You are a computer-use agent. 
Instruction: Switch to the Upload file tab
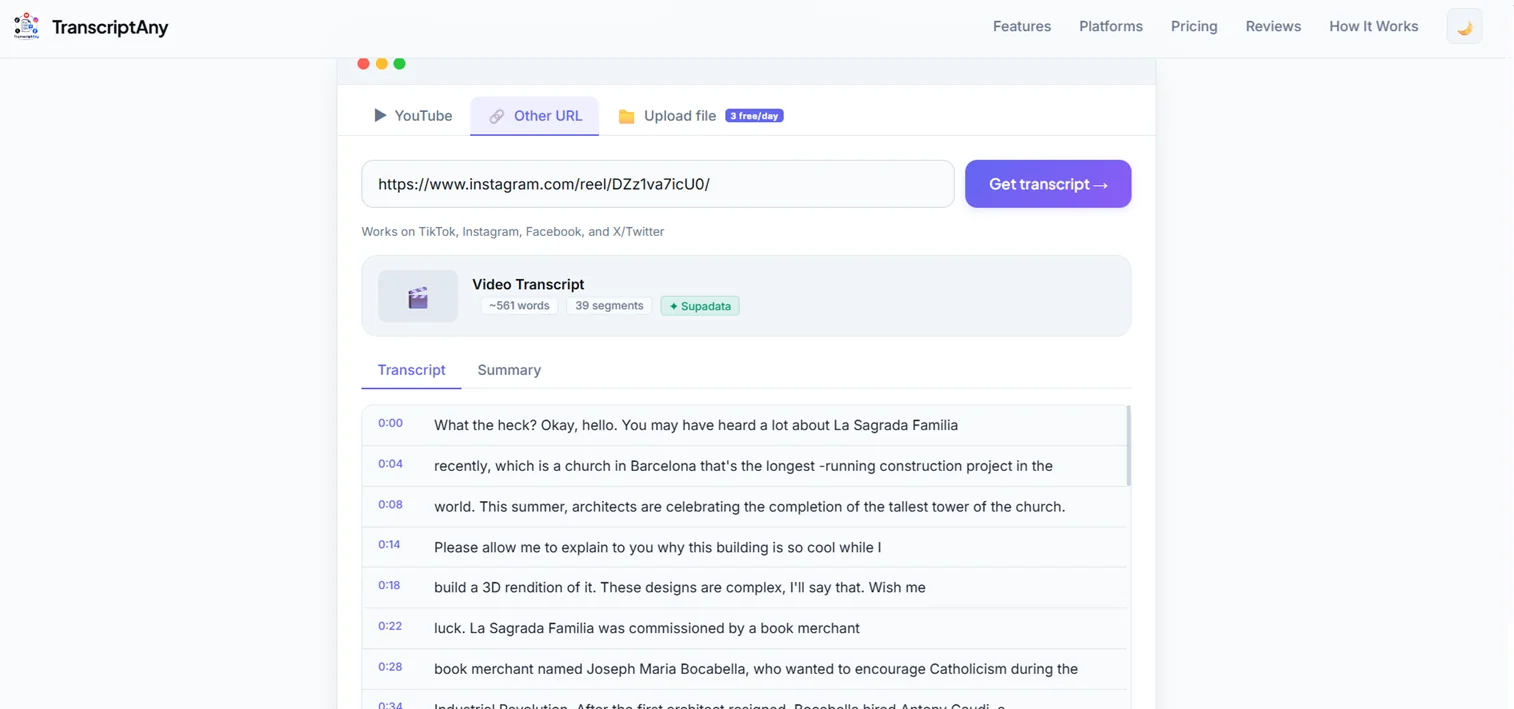(x=700, y=116)
